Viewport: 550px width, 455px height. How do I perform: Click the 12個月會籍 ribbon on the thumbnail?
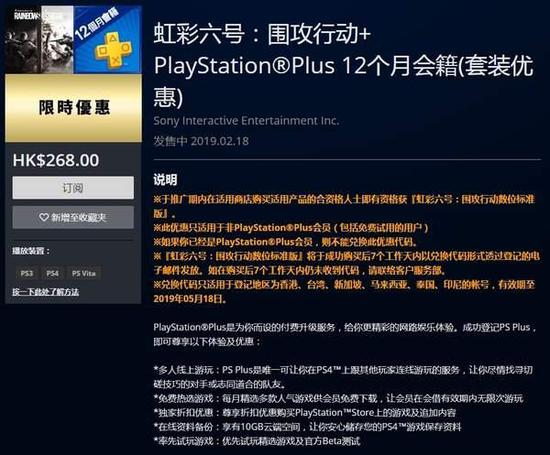point(97,23)
